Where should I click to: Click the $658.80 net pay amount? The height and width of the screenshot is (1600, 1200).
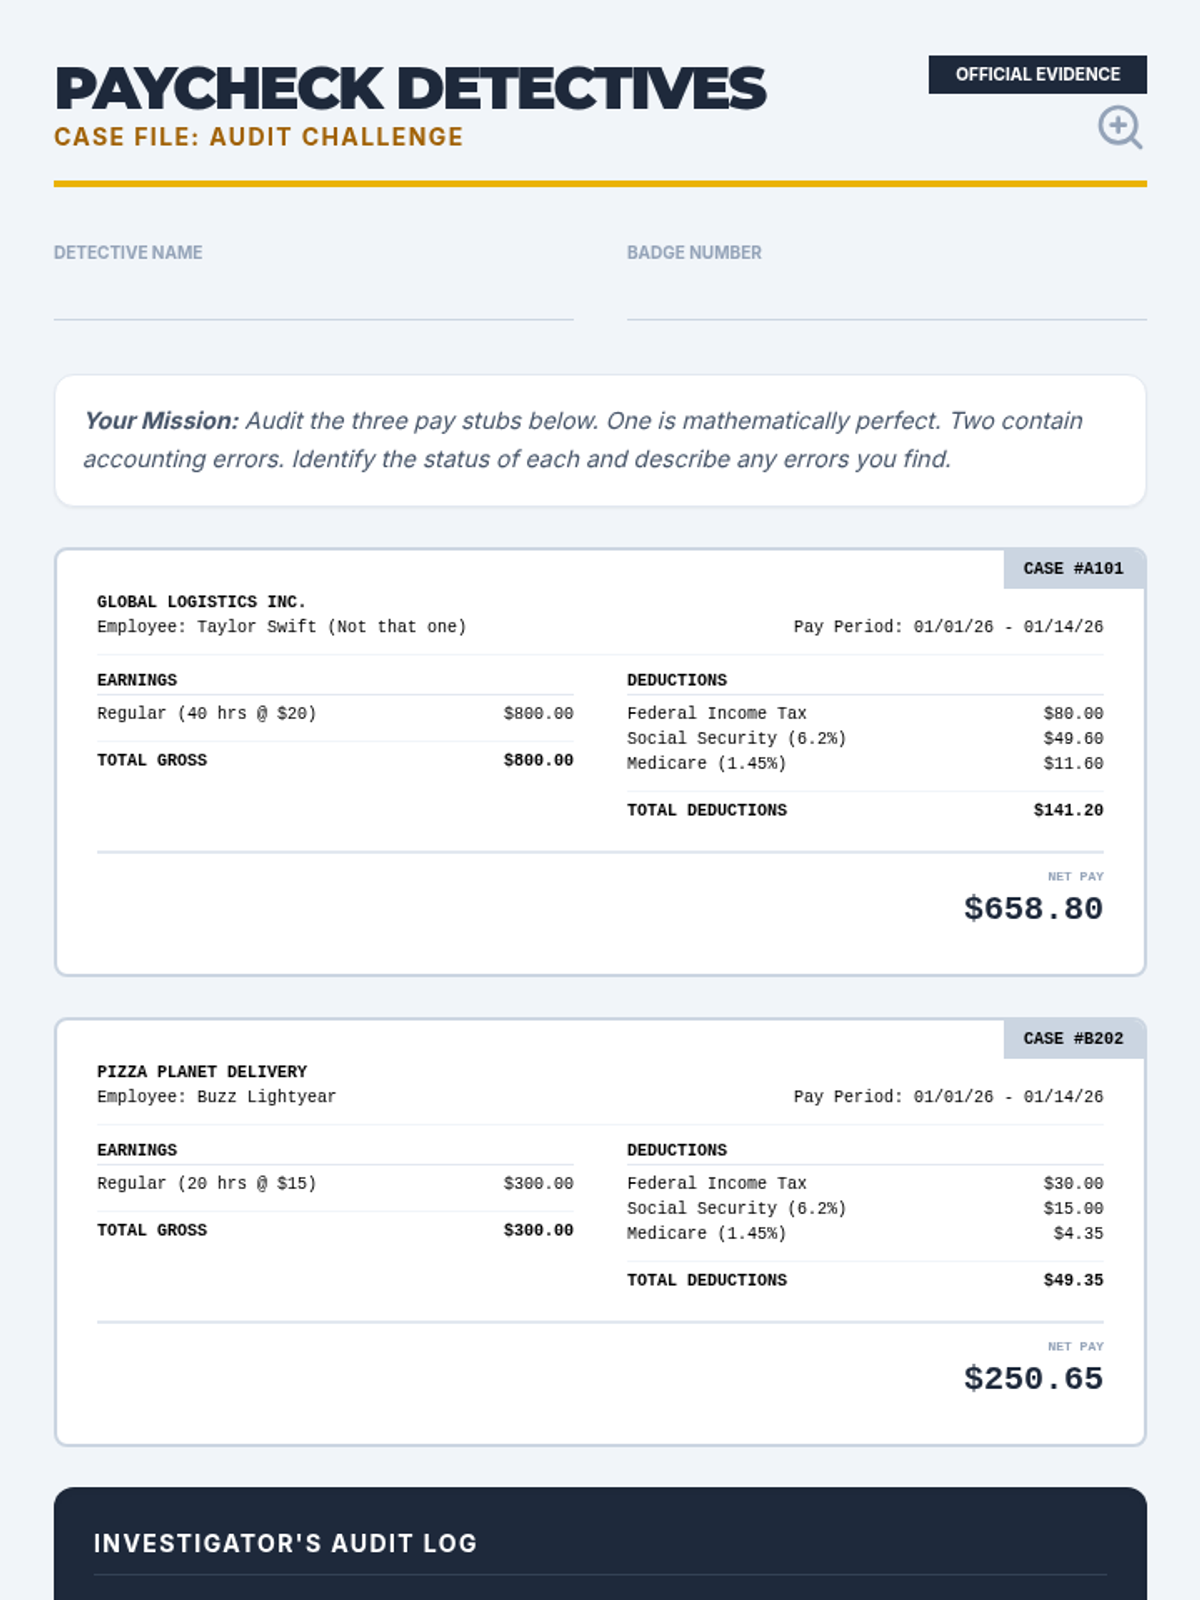point(1033,909)
